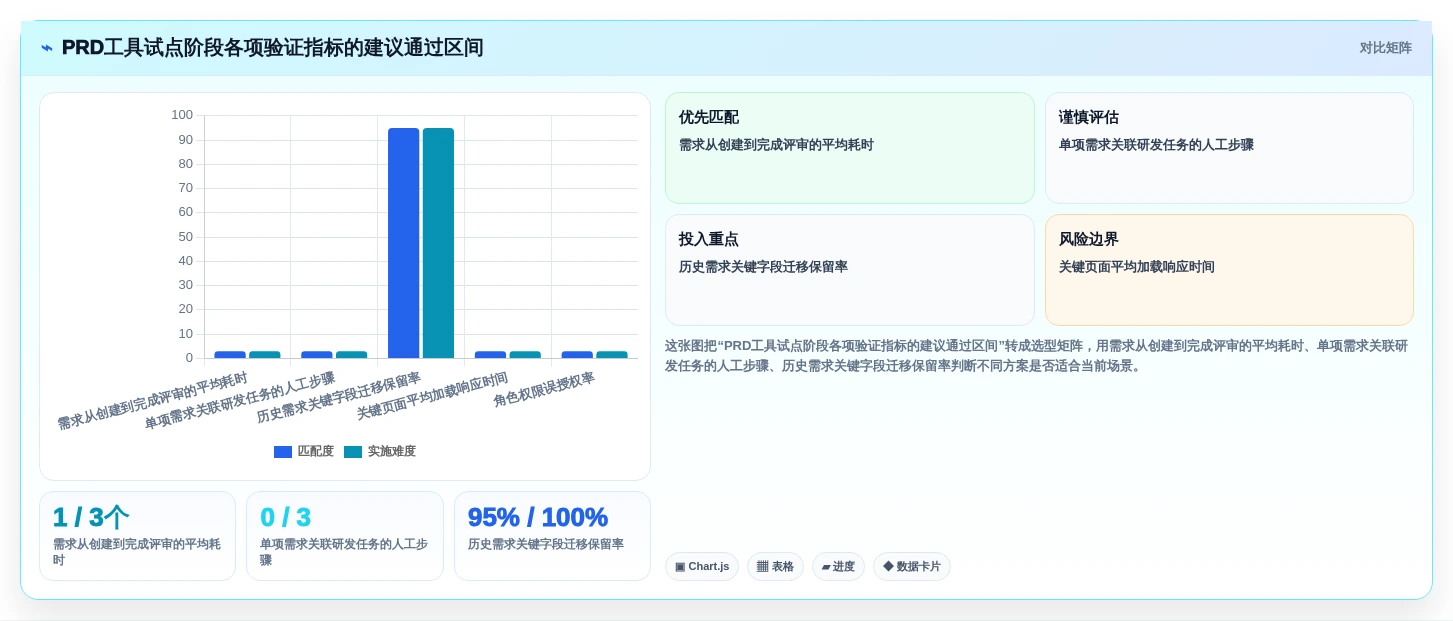This screenshot has height=621, width=1453.
Task: Click the 角色权限误授权率 axis label
Action: 544,390
